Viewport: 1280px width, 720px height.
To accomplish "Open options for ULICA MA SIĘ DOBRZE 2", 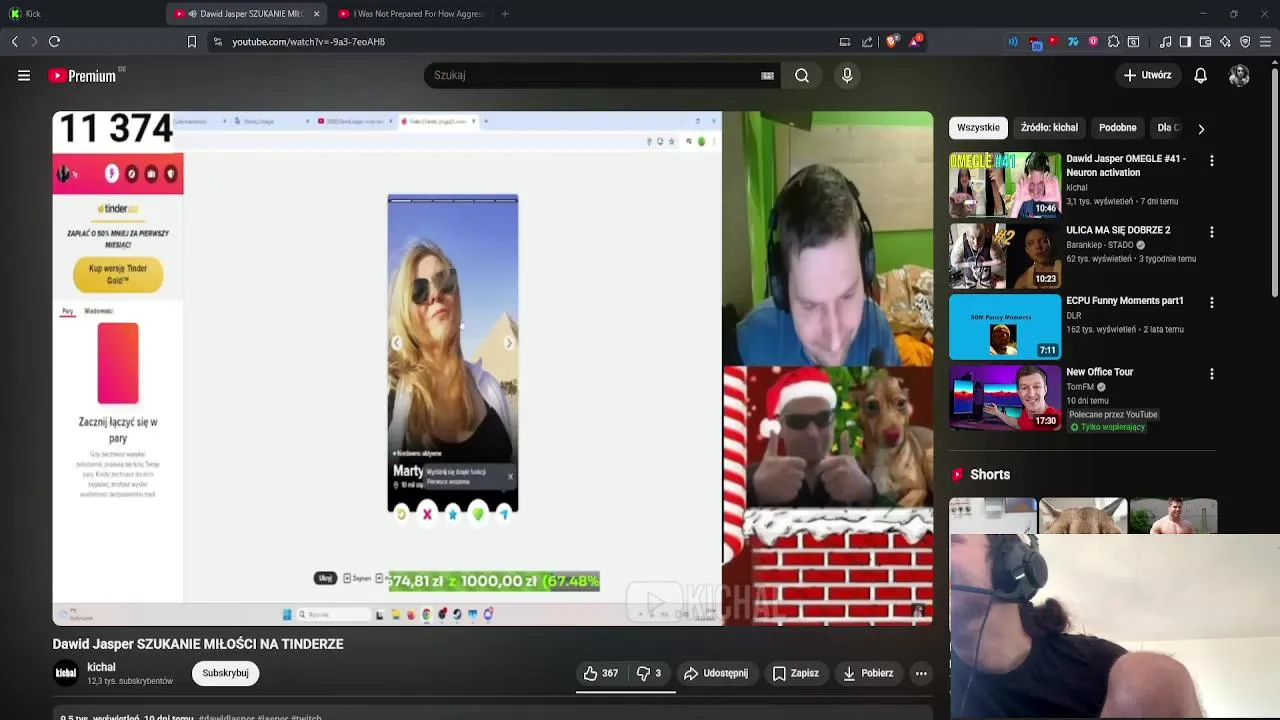I will point(1212,231).
